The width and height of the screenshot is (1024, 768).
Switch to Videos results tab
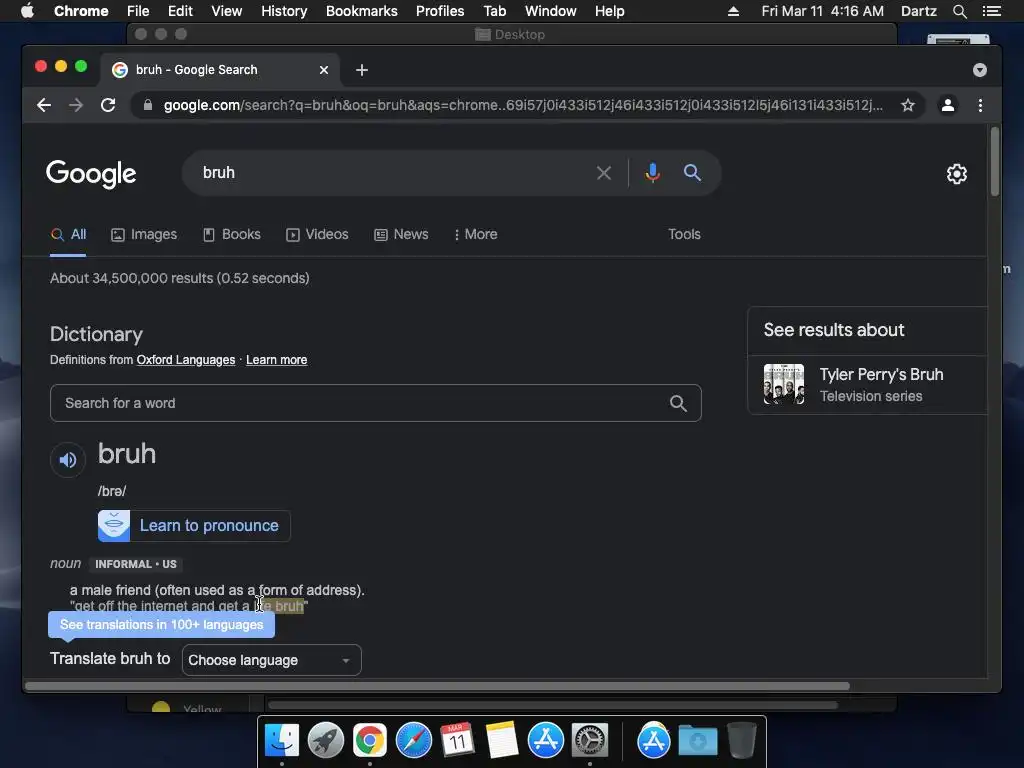317,234
